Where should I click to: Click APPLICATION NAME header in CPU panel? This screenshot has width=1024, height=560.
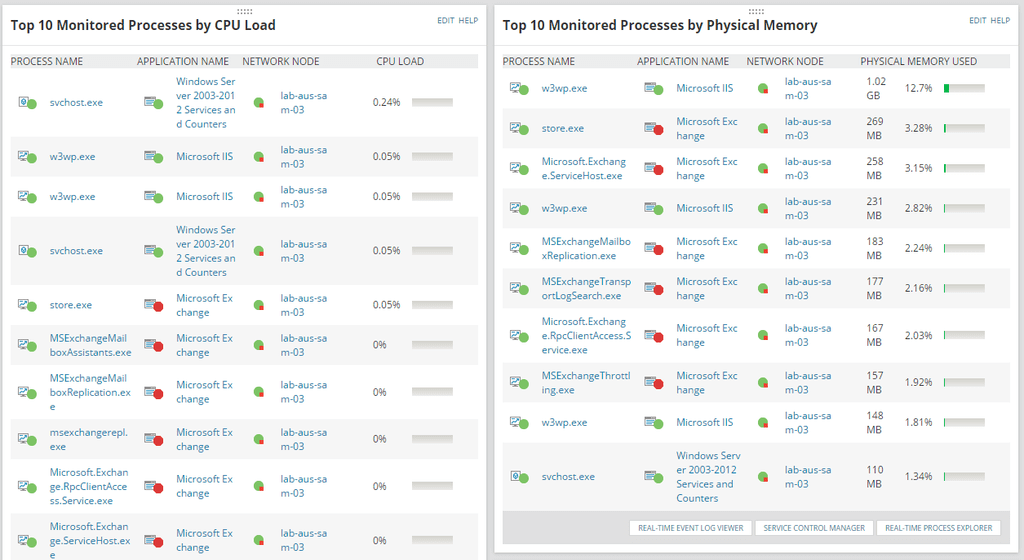(182, 61)
